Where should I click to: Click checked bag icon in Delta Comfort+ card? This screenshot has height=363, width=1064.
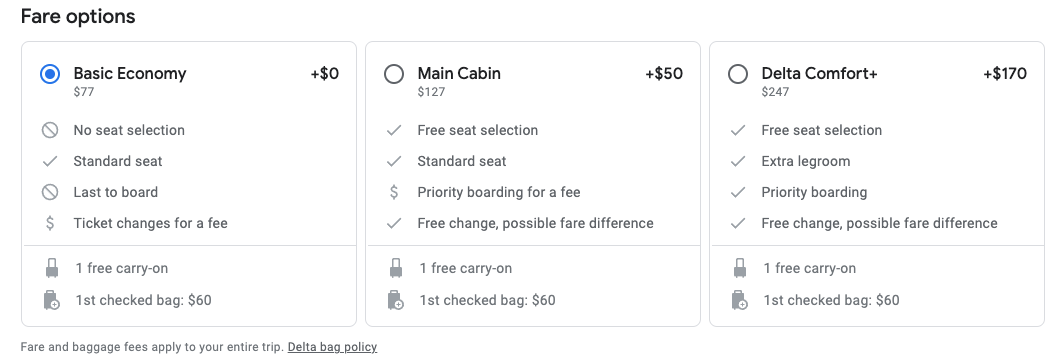click(x=740, y=300)
